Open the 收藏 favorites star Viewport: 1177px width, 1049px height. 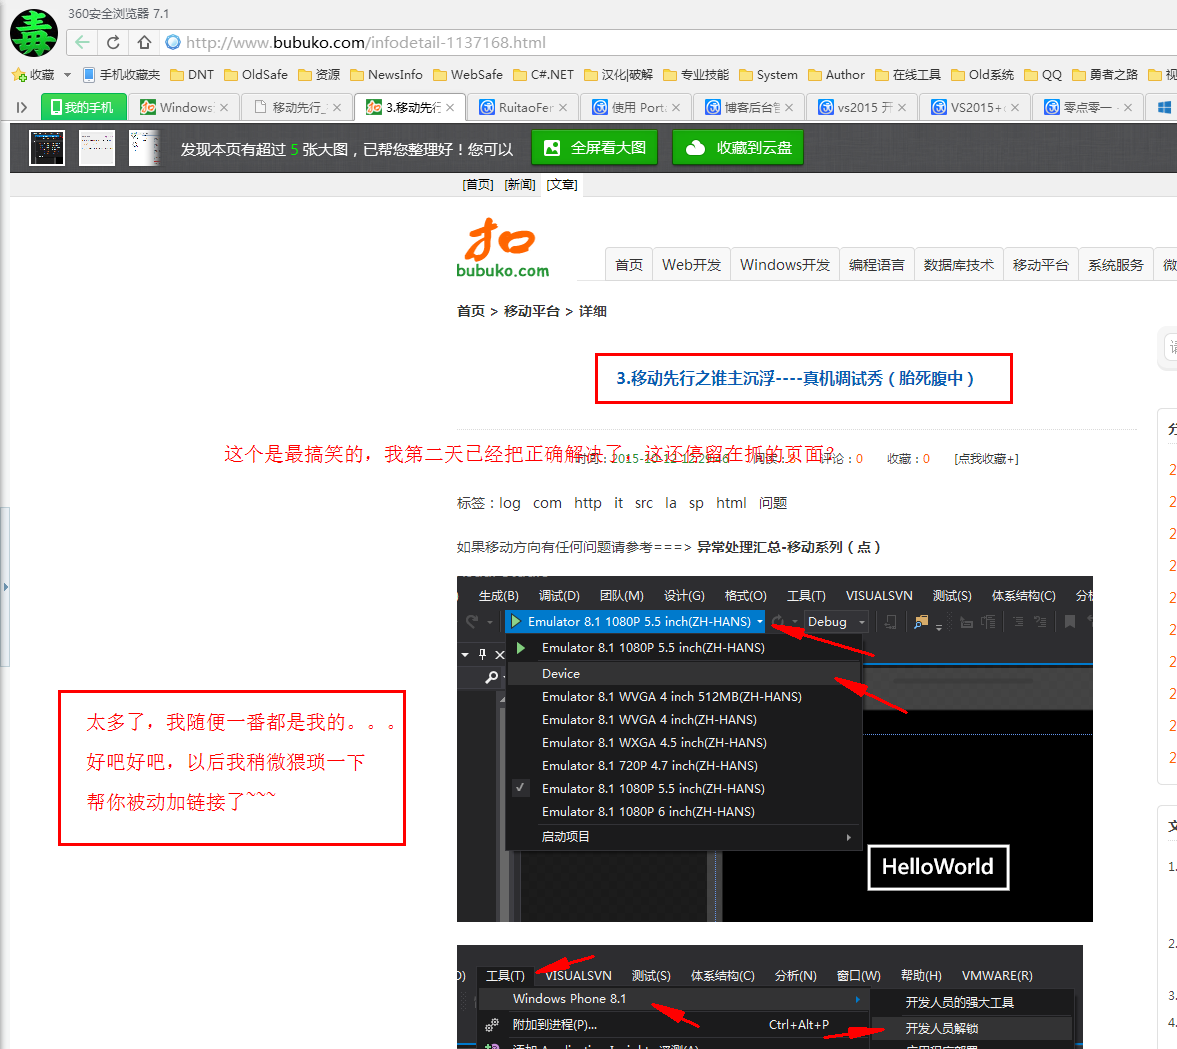[x=33, y=75]
